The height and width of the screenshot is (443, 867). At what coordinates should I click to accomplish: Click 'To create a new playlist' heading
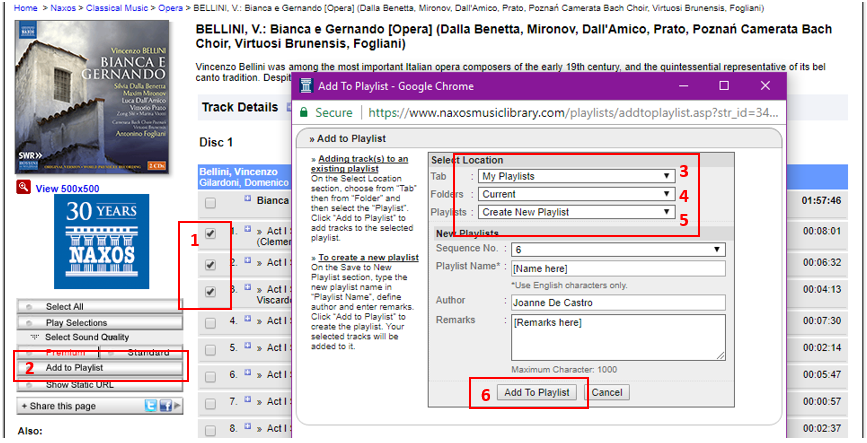pos(368,258)
